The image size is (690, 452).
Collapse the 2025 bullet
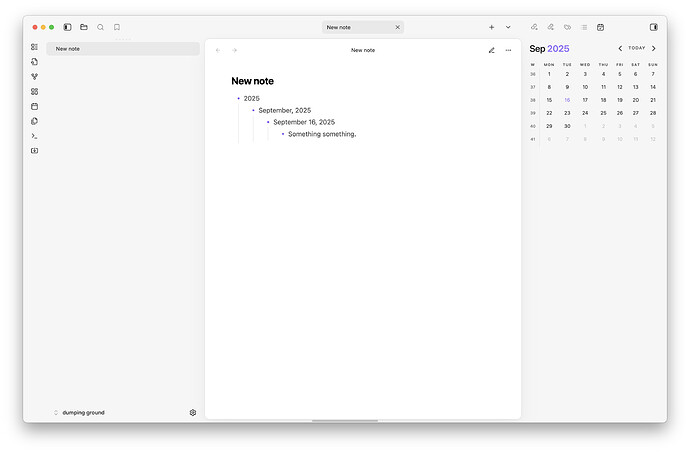pos(239,99)
